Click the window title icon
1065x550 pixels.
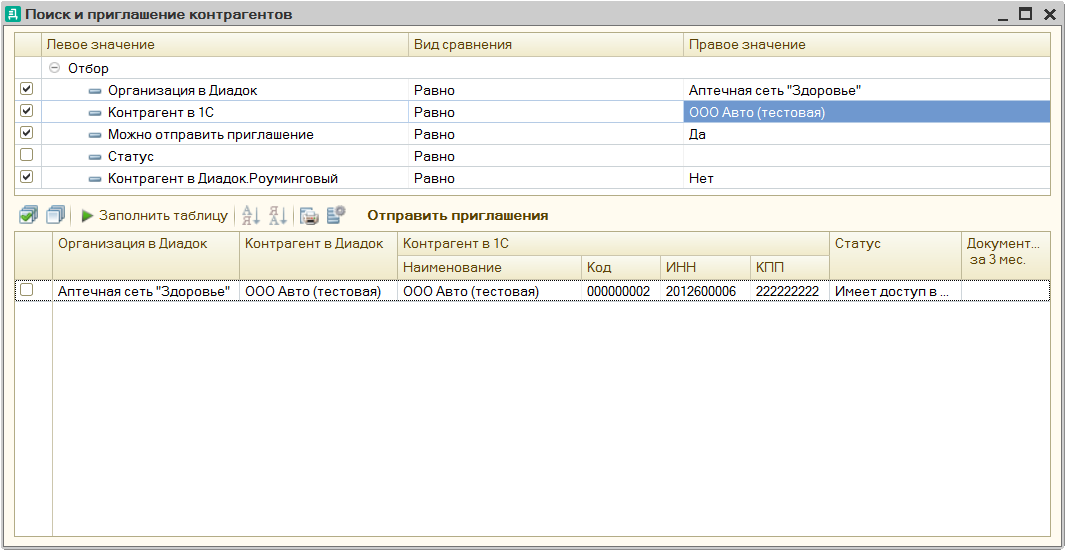13,14
